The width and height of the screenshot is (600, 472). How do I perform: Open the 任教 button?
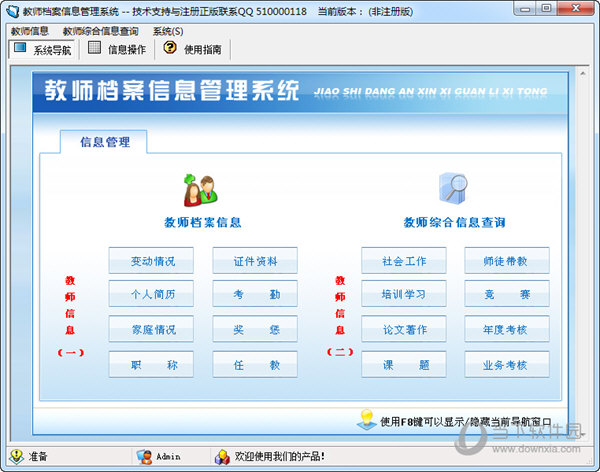(x=255, y=364)
